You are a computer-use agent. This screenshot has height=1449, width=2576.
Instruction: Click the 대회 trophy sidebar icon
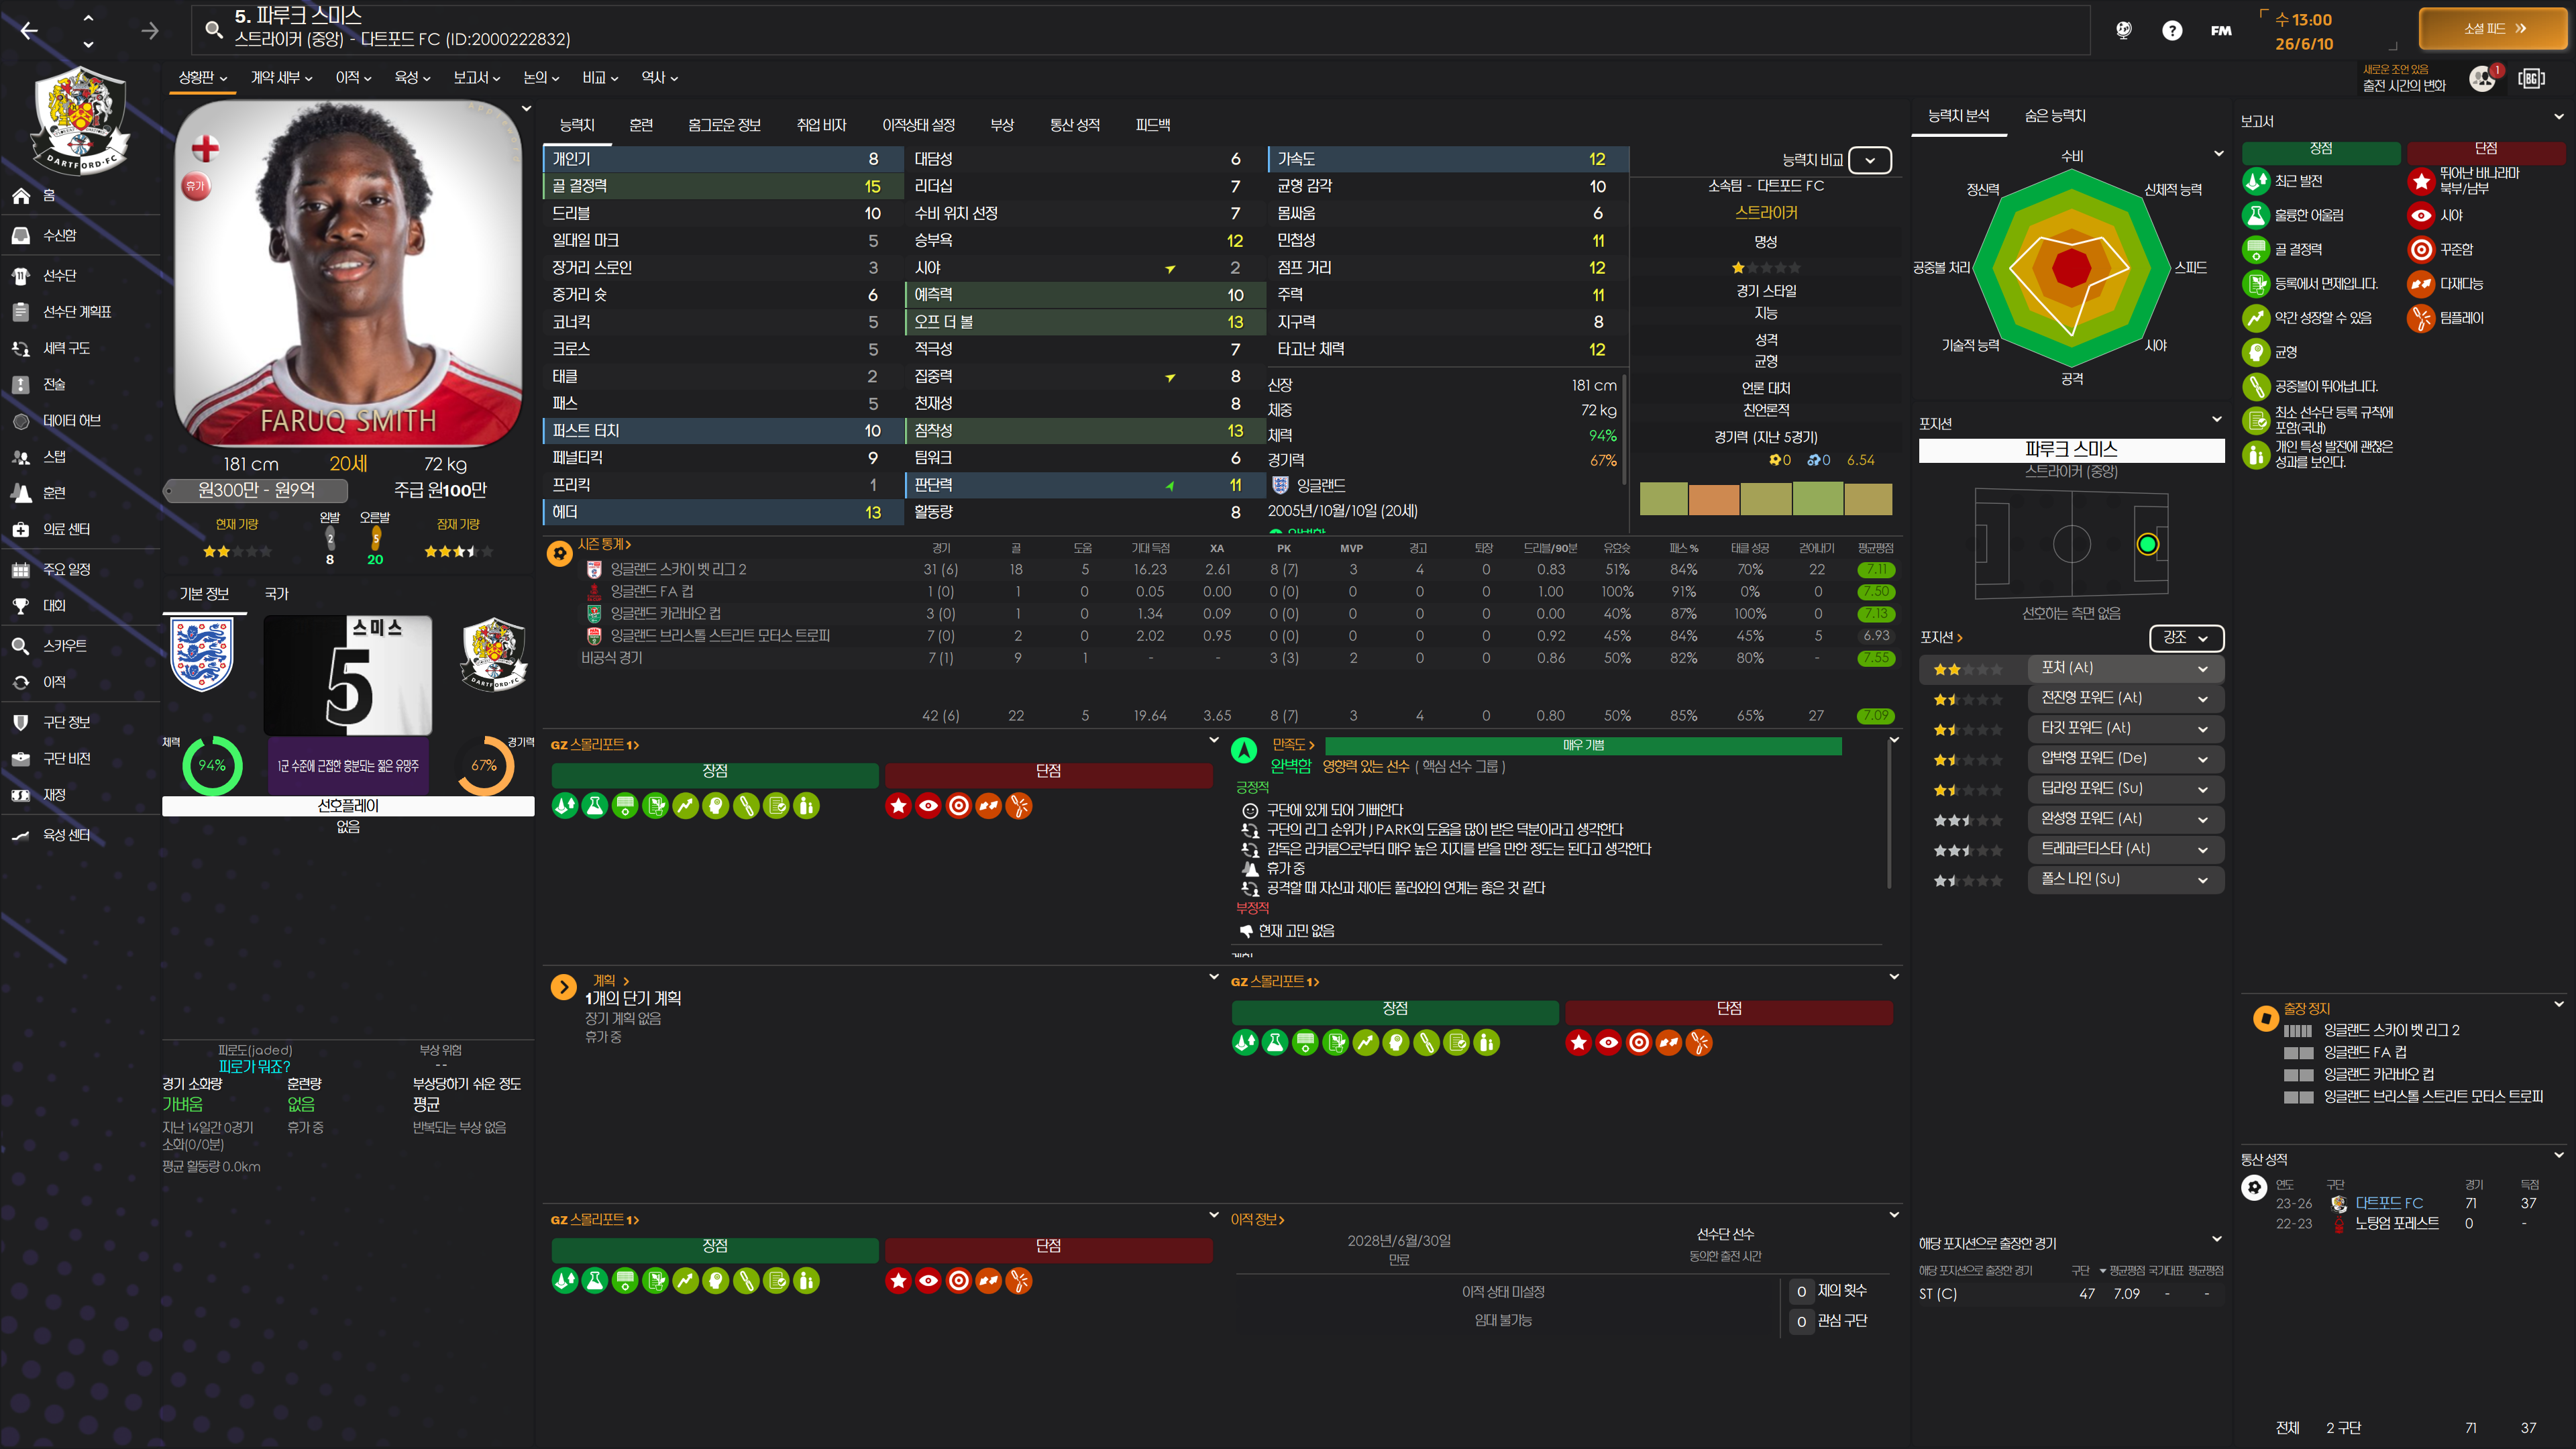(21, 606)
